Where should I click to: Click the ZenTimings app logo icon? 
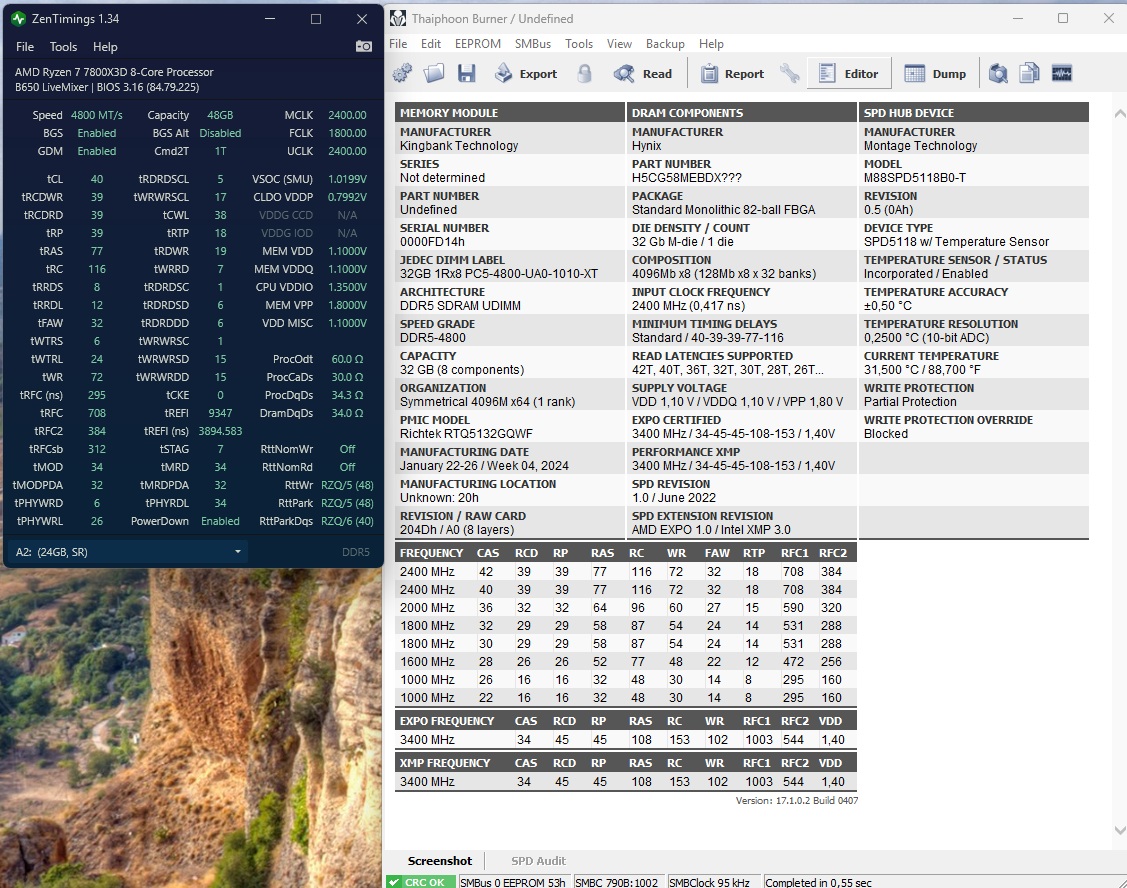click(x=19, y=19)
